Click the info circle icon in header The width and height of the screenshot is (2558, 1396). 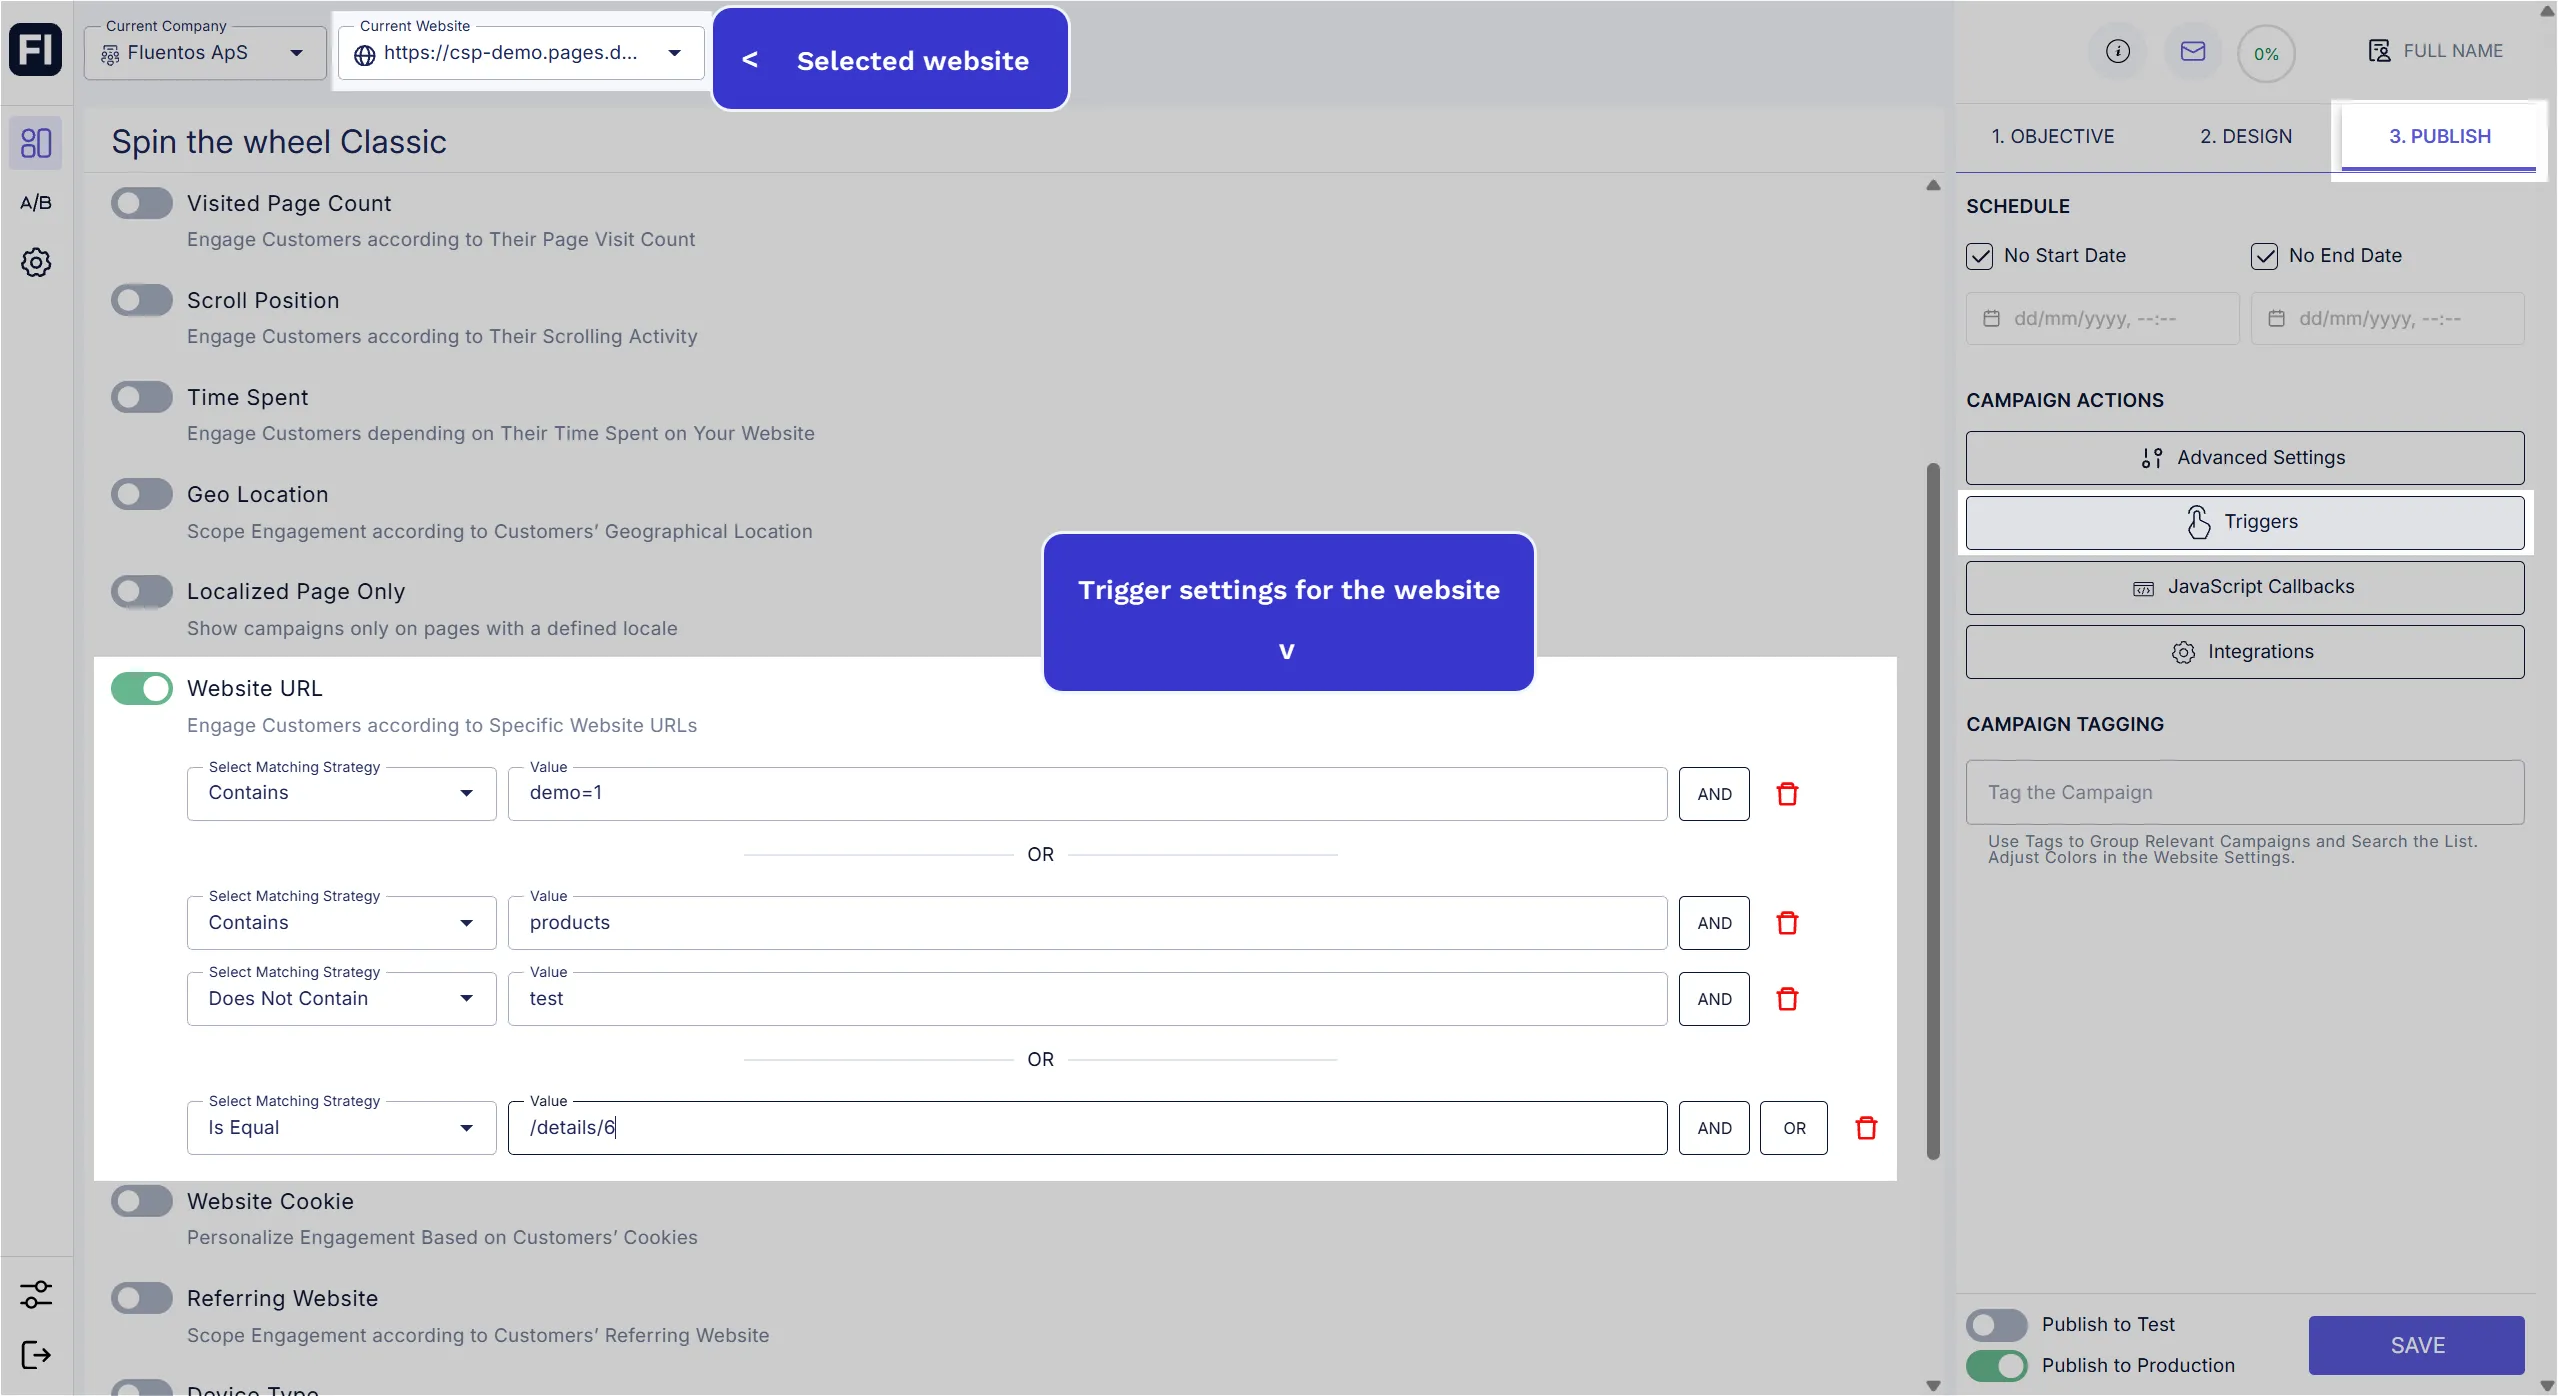tap(2117, 52)
